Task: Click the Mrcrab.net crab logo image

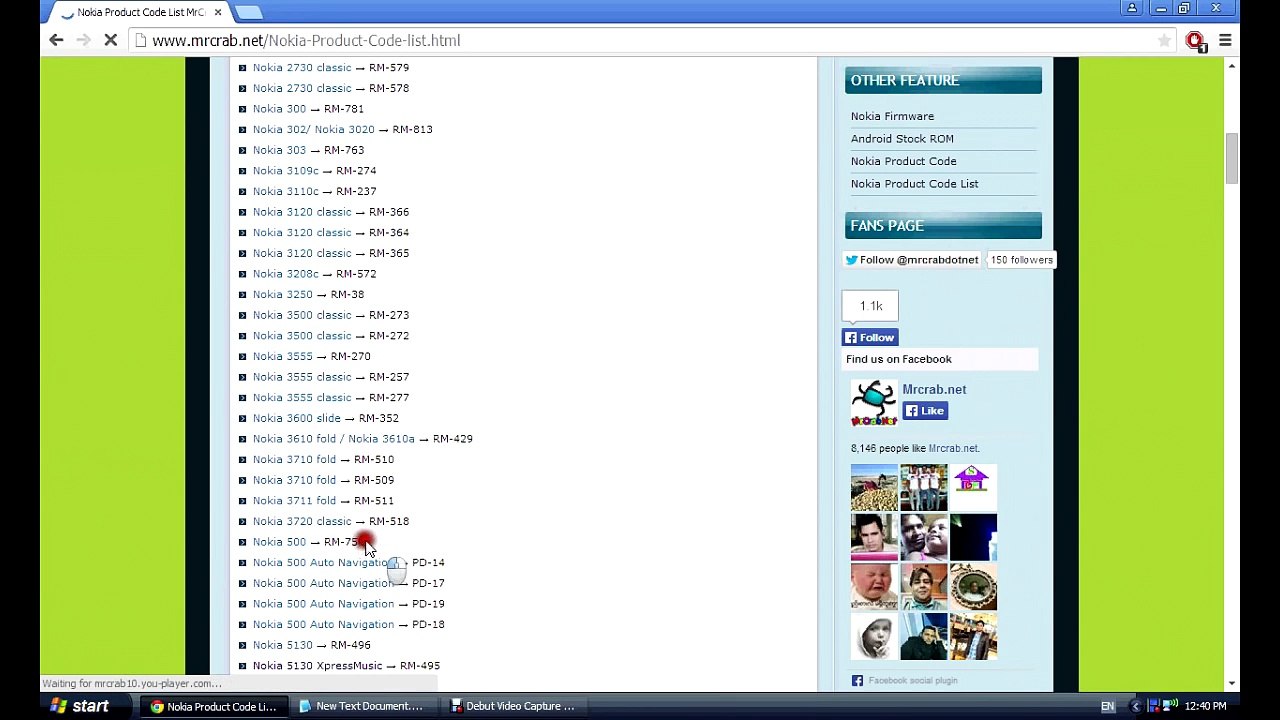Action: [873, 403]
